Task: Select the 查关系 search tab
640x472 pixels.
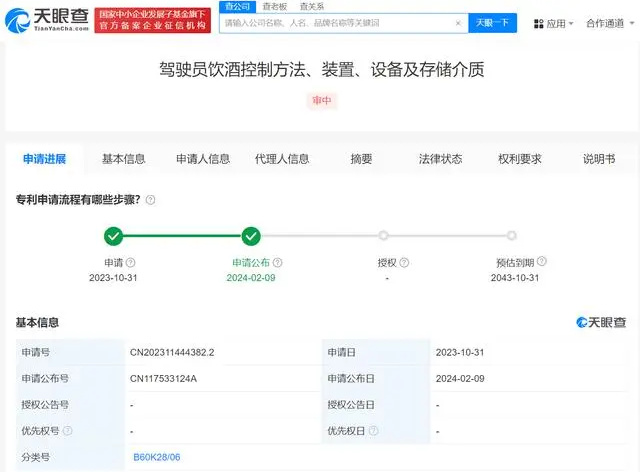Action: (x=312, y=7)
